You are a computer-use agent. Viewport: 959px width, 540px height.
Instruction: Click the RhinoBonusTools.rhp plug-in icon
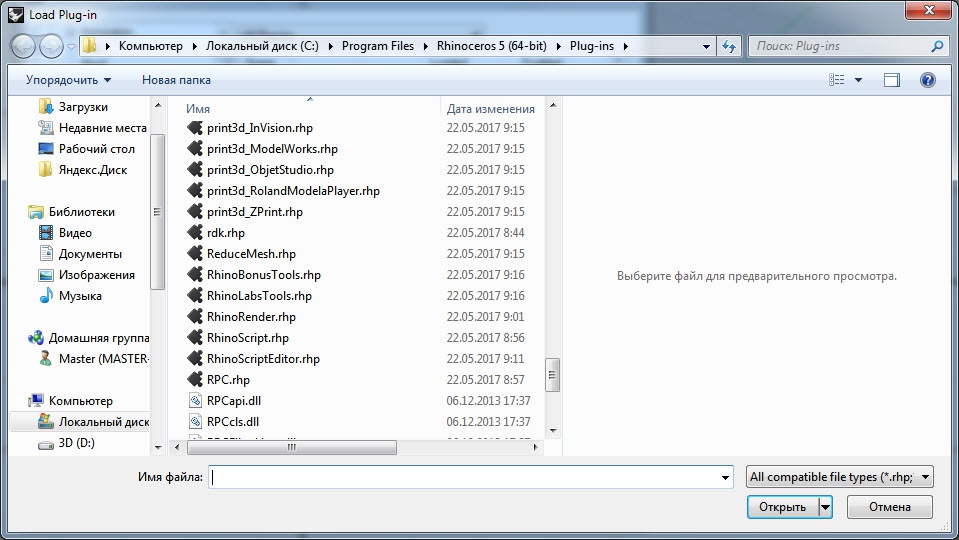[x=194, y=275]
